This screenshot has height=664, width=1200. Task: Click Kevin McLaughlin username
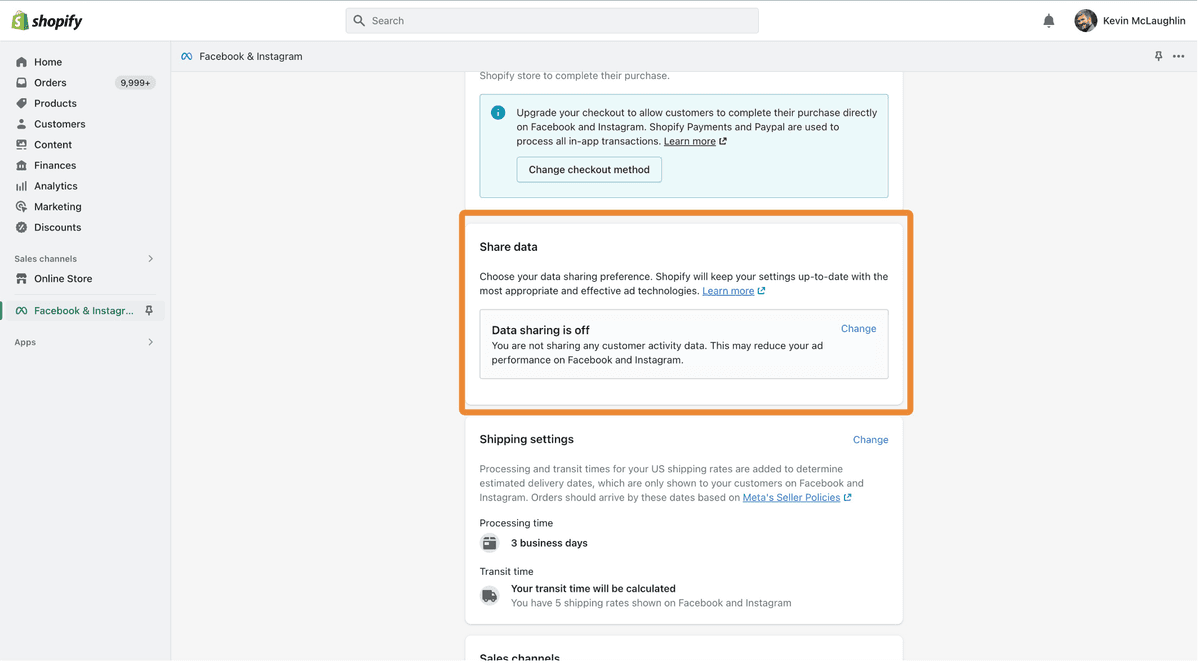1144,21
